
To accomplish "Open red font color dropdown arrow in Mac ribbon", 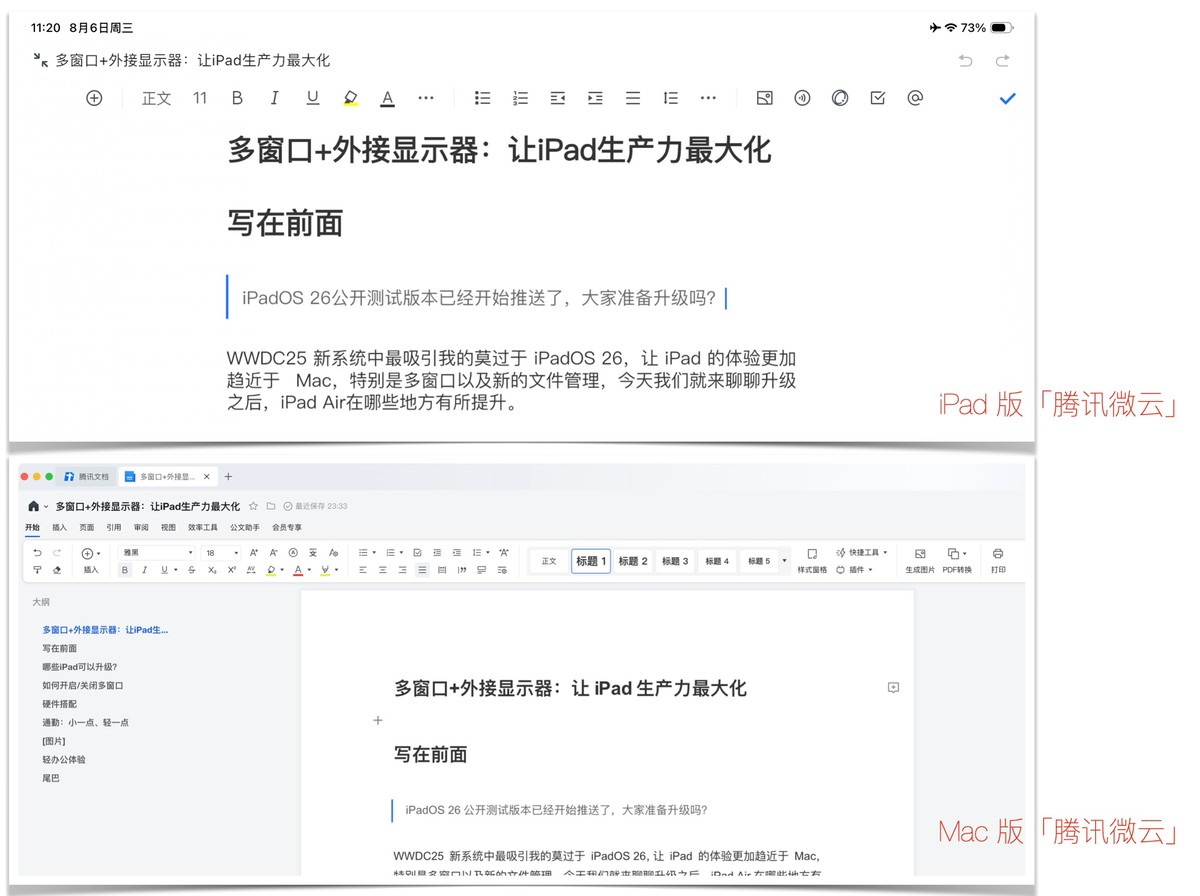I will click(x=309, y=570).
